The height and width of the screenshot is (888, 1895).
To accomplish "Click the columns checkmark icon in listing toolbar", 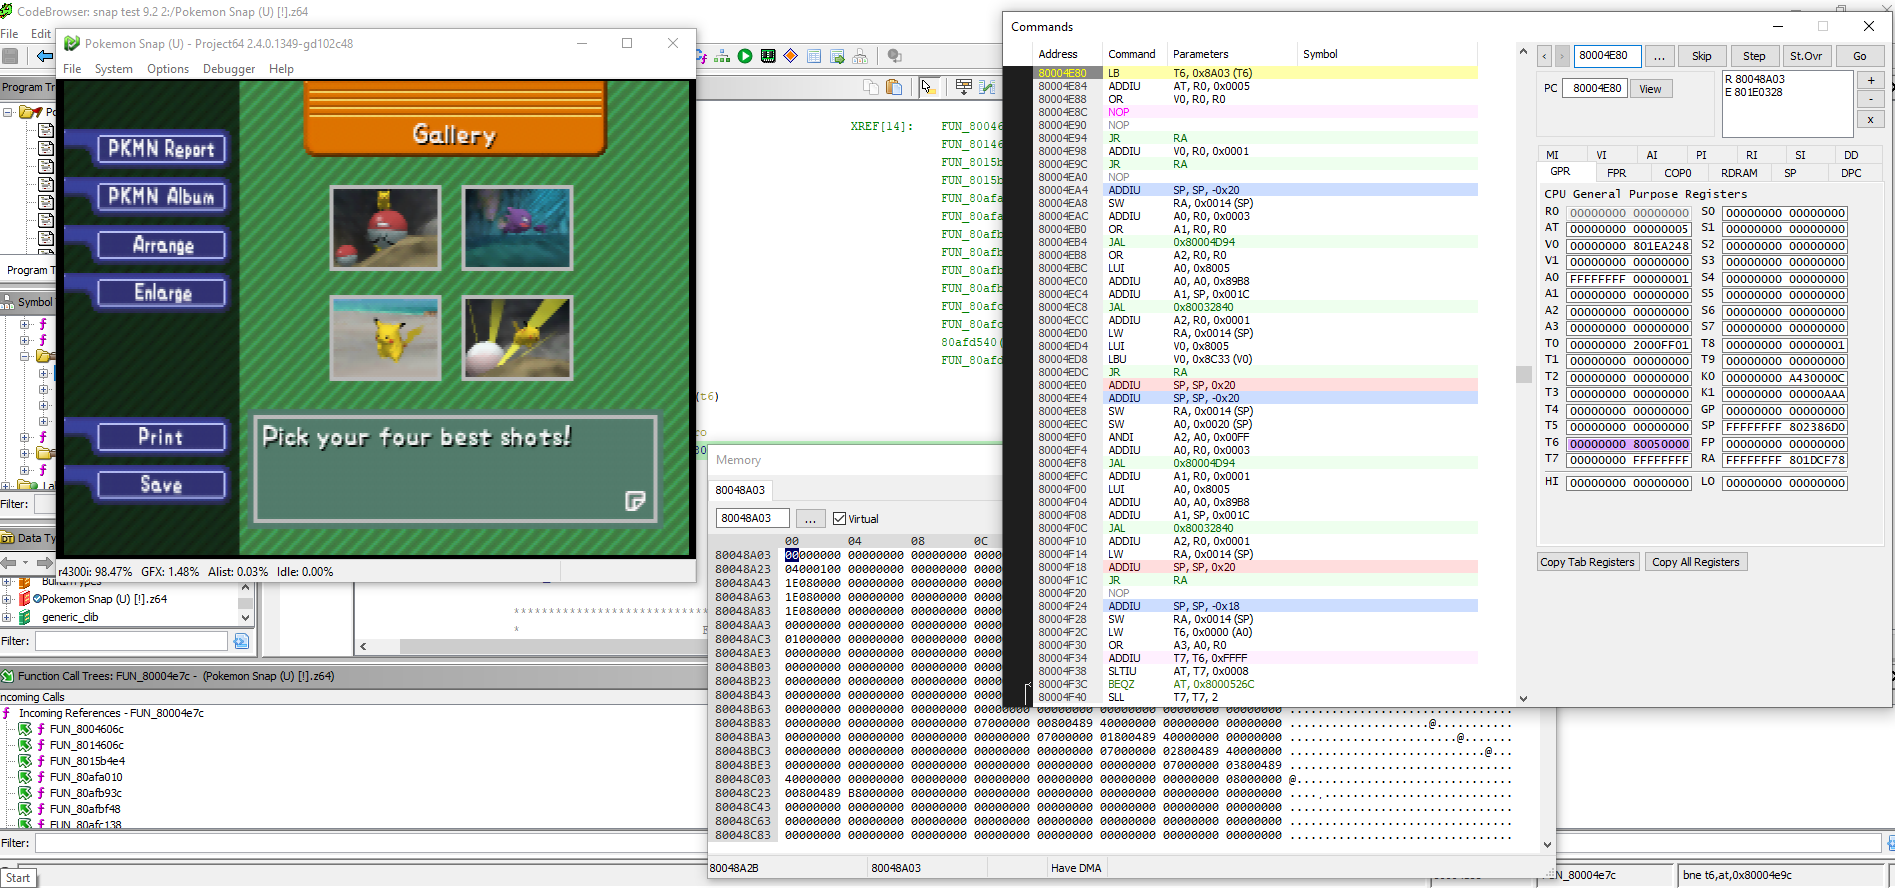I will pyautogui.click(x=987, y=87).
